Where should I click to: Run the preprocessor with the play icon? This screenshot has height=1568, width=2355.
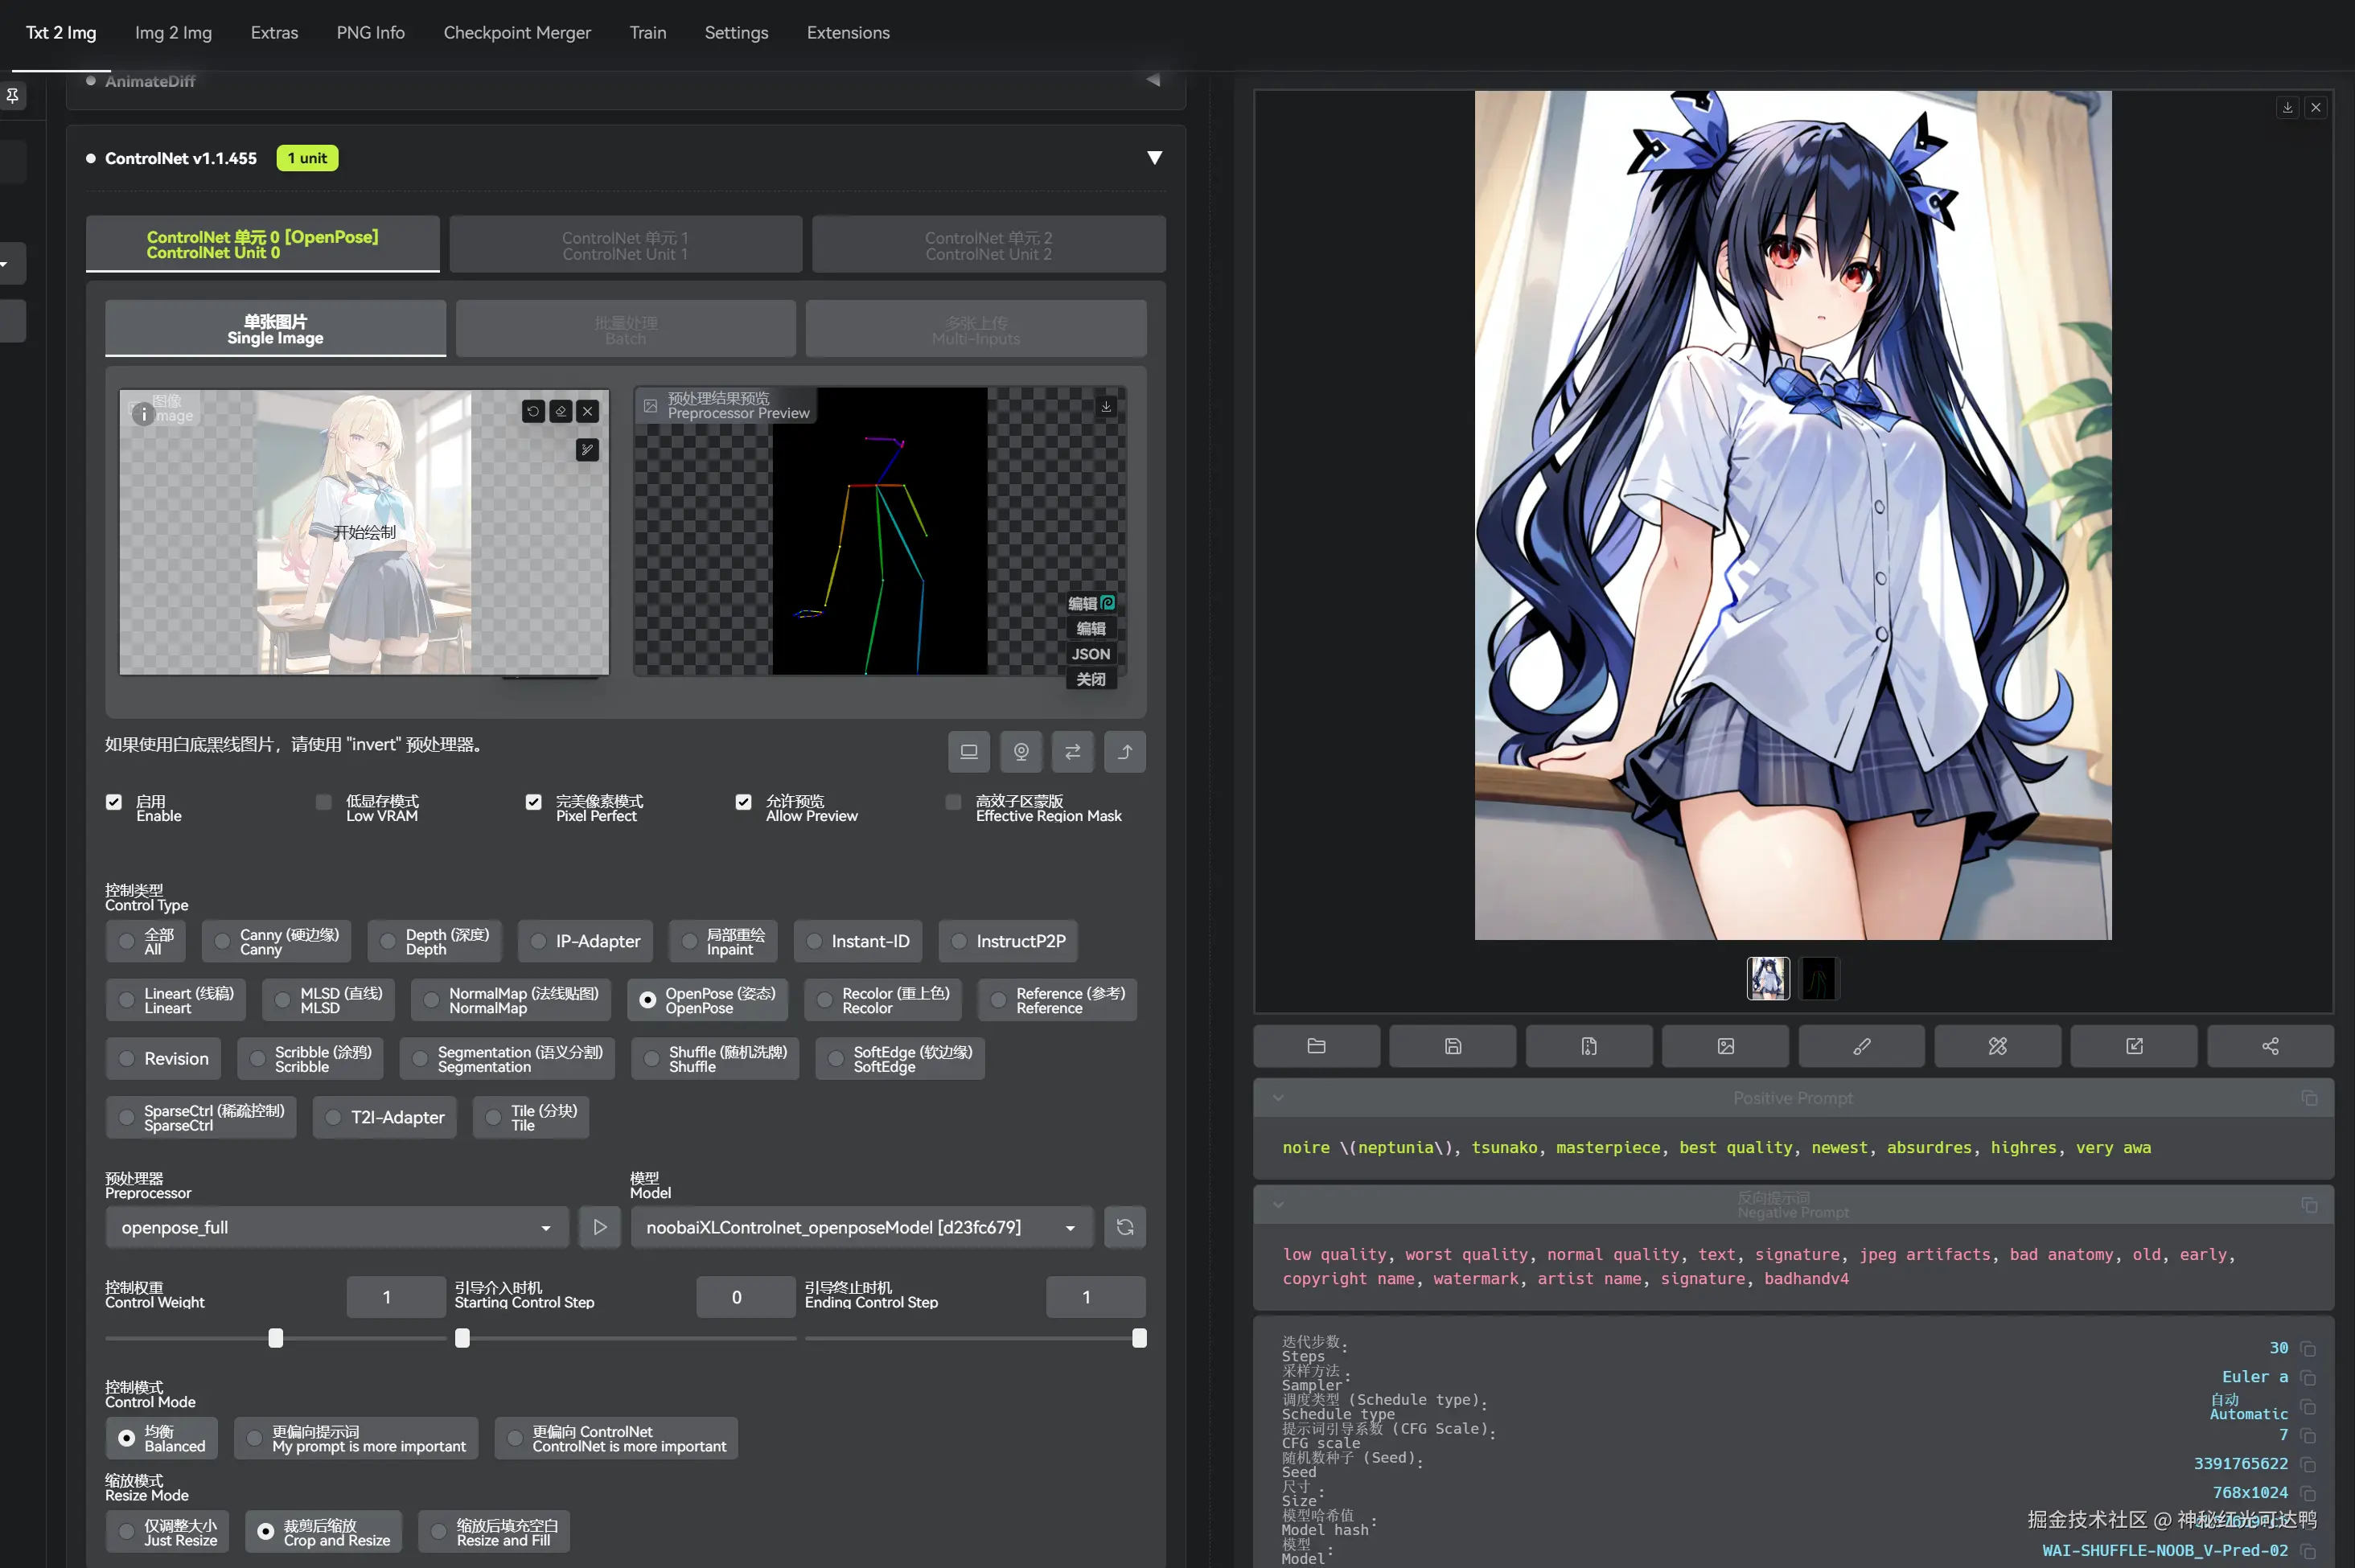600,1227
